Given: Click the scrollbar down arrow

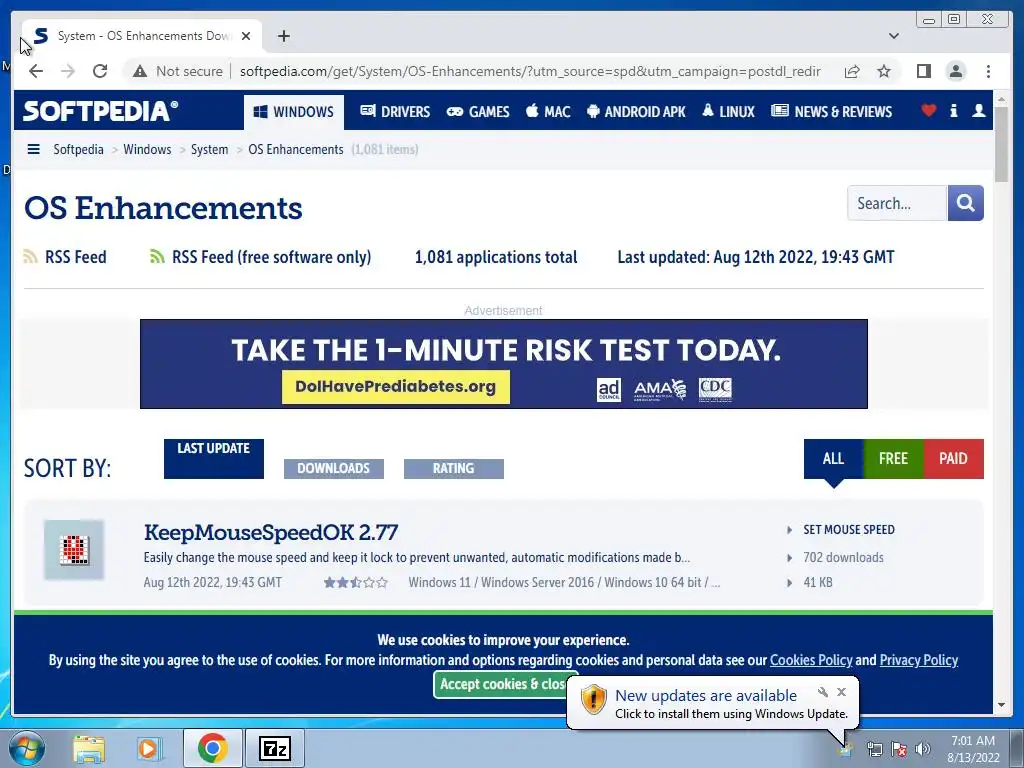Looking at the screenshot, I should tap(1002, 705).
